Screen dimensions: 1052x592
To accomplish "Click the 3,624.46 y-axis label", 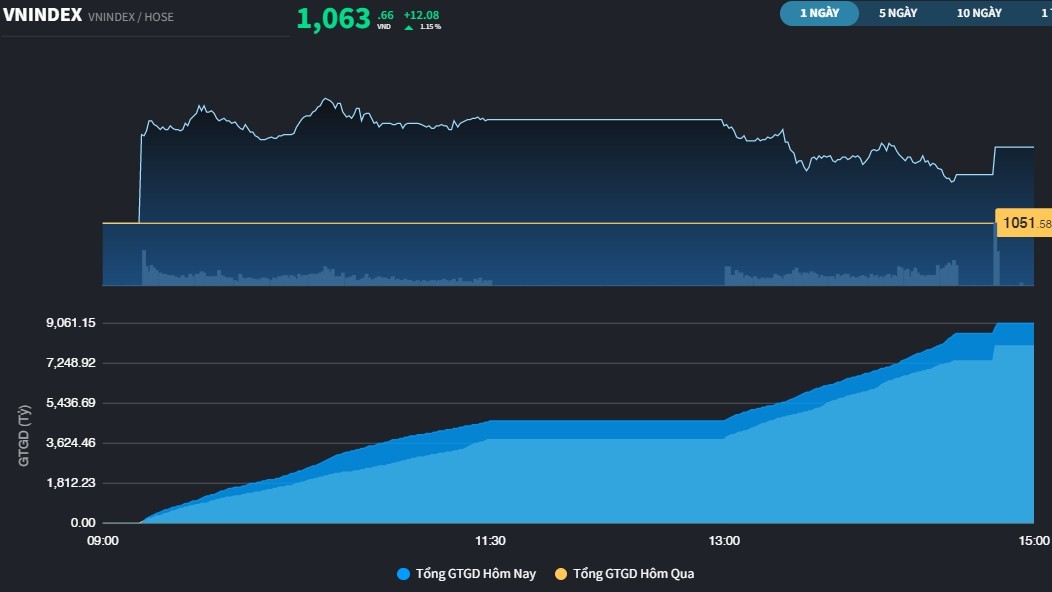I will click(70, 443).
